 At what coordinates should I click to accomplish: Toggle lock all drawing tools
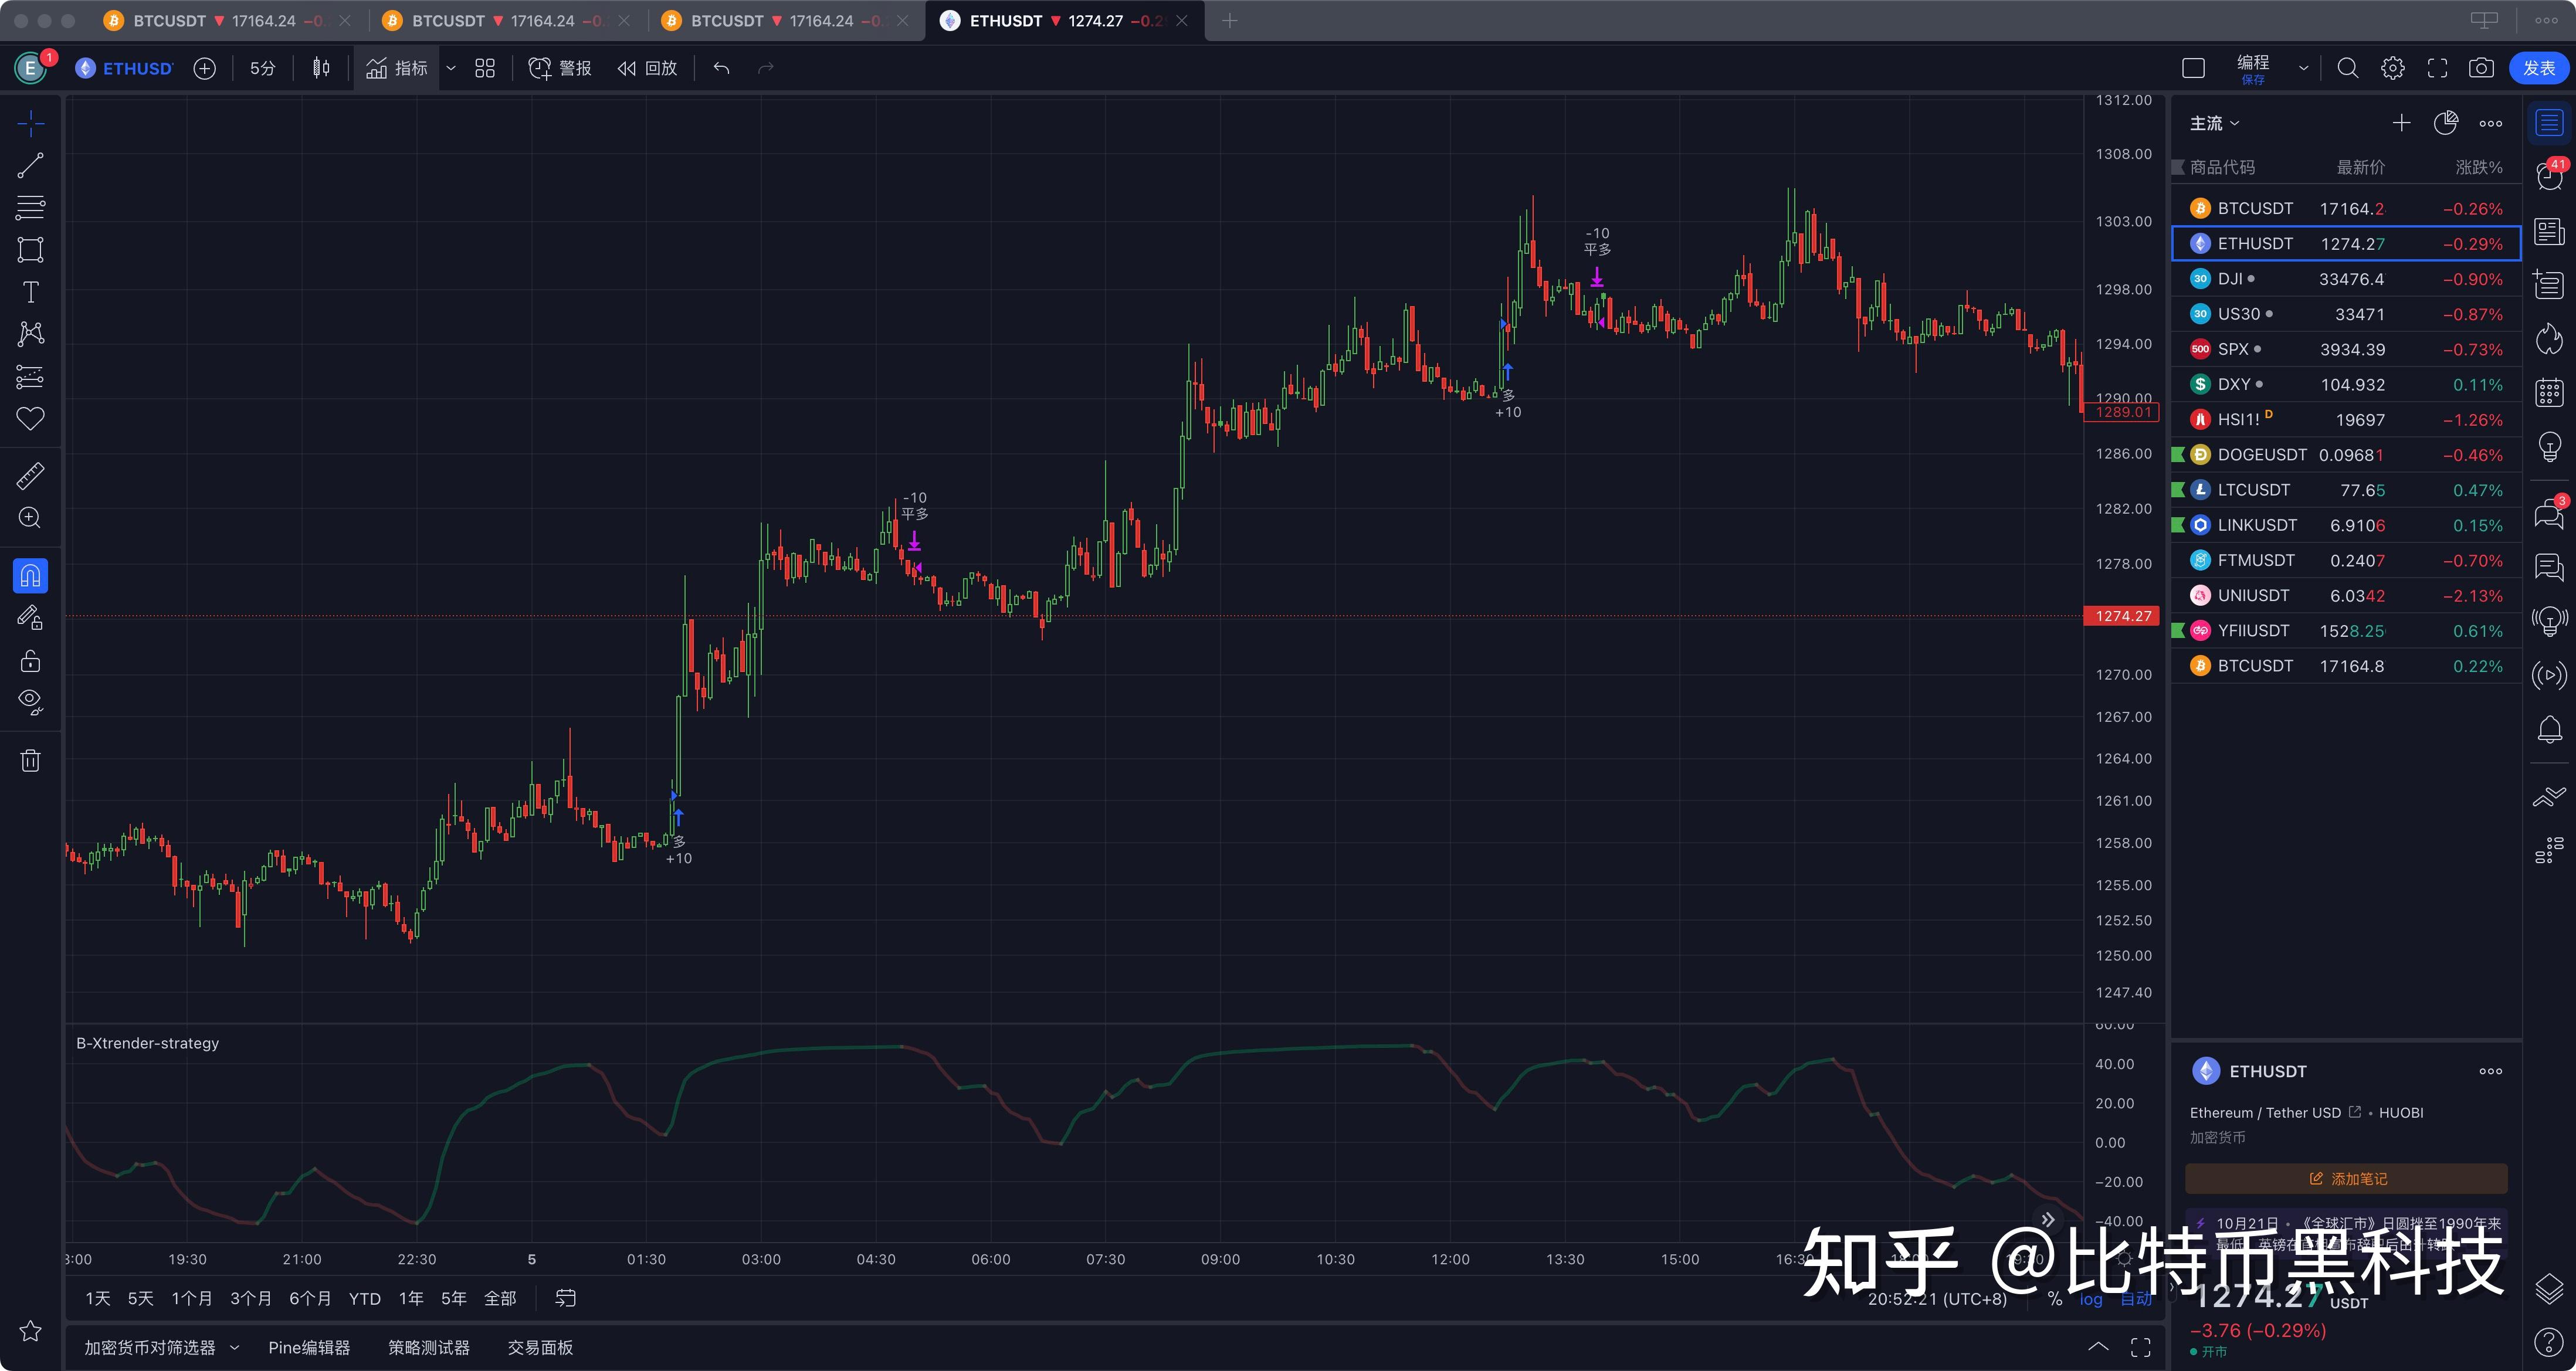(x=30, y=661)
